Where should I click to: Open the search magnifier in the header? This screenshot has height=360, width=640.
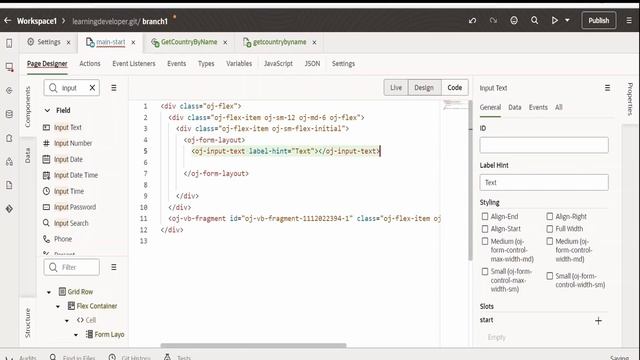[534, 20]
